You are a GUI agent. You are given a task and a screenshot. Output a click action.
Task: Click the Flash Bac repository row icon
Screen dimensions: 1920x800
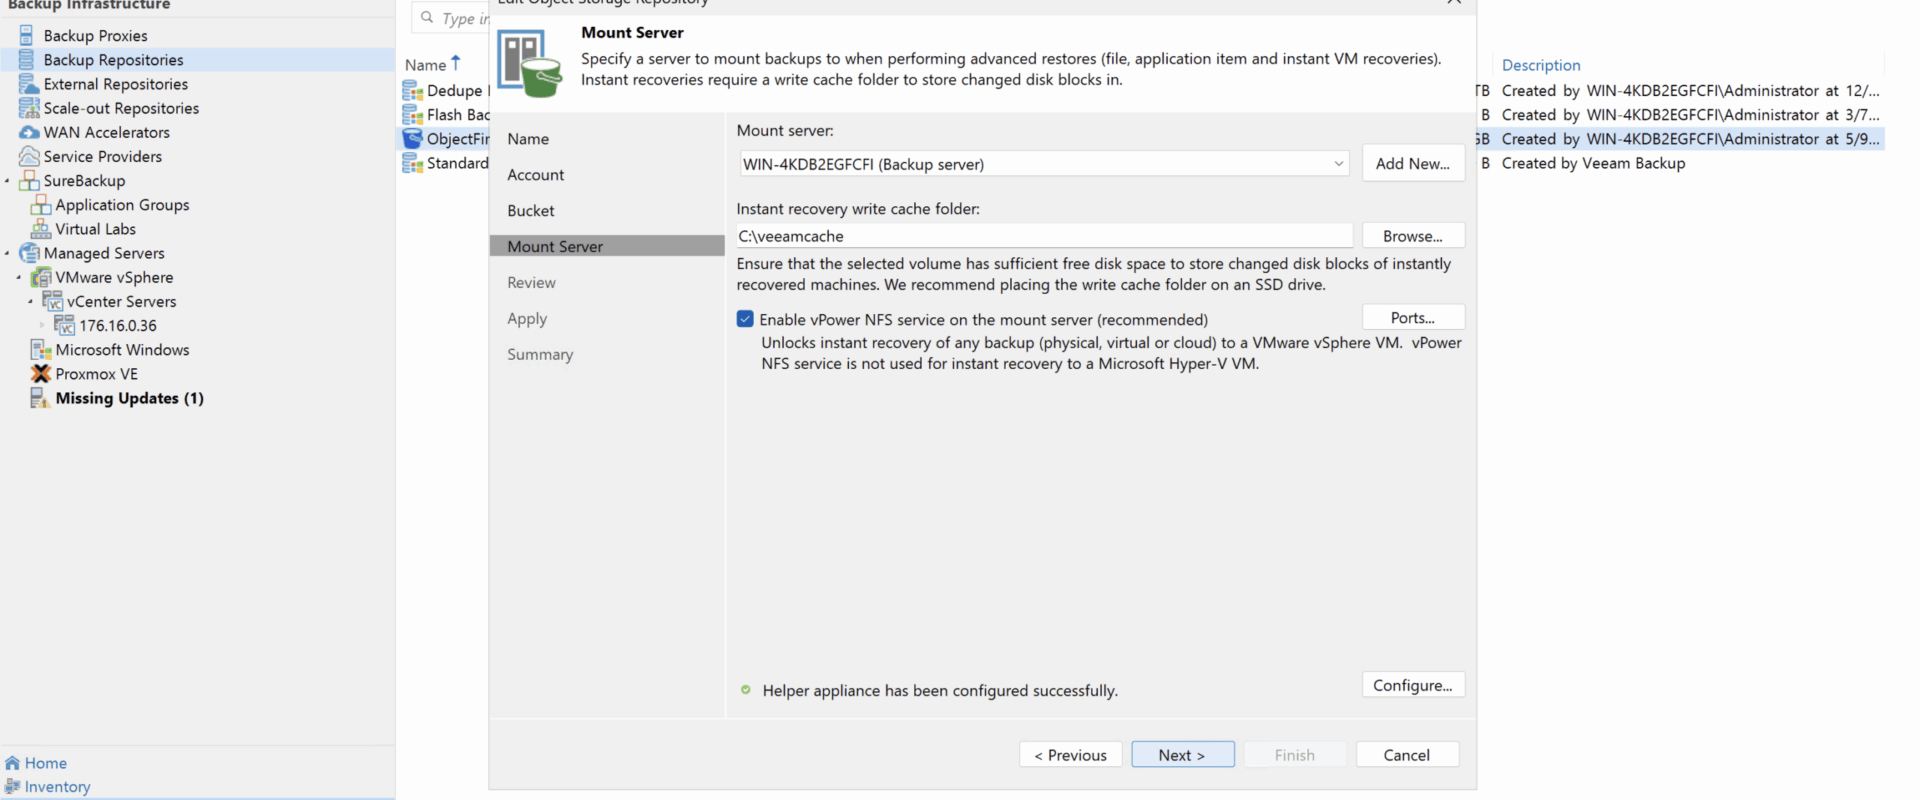[x=412, y=114]
